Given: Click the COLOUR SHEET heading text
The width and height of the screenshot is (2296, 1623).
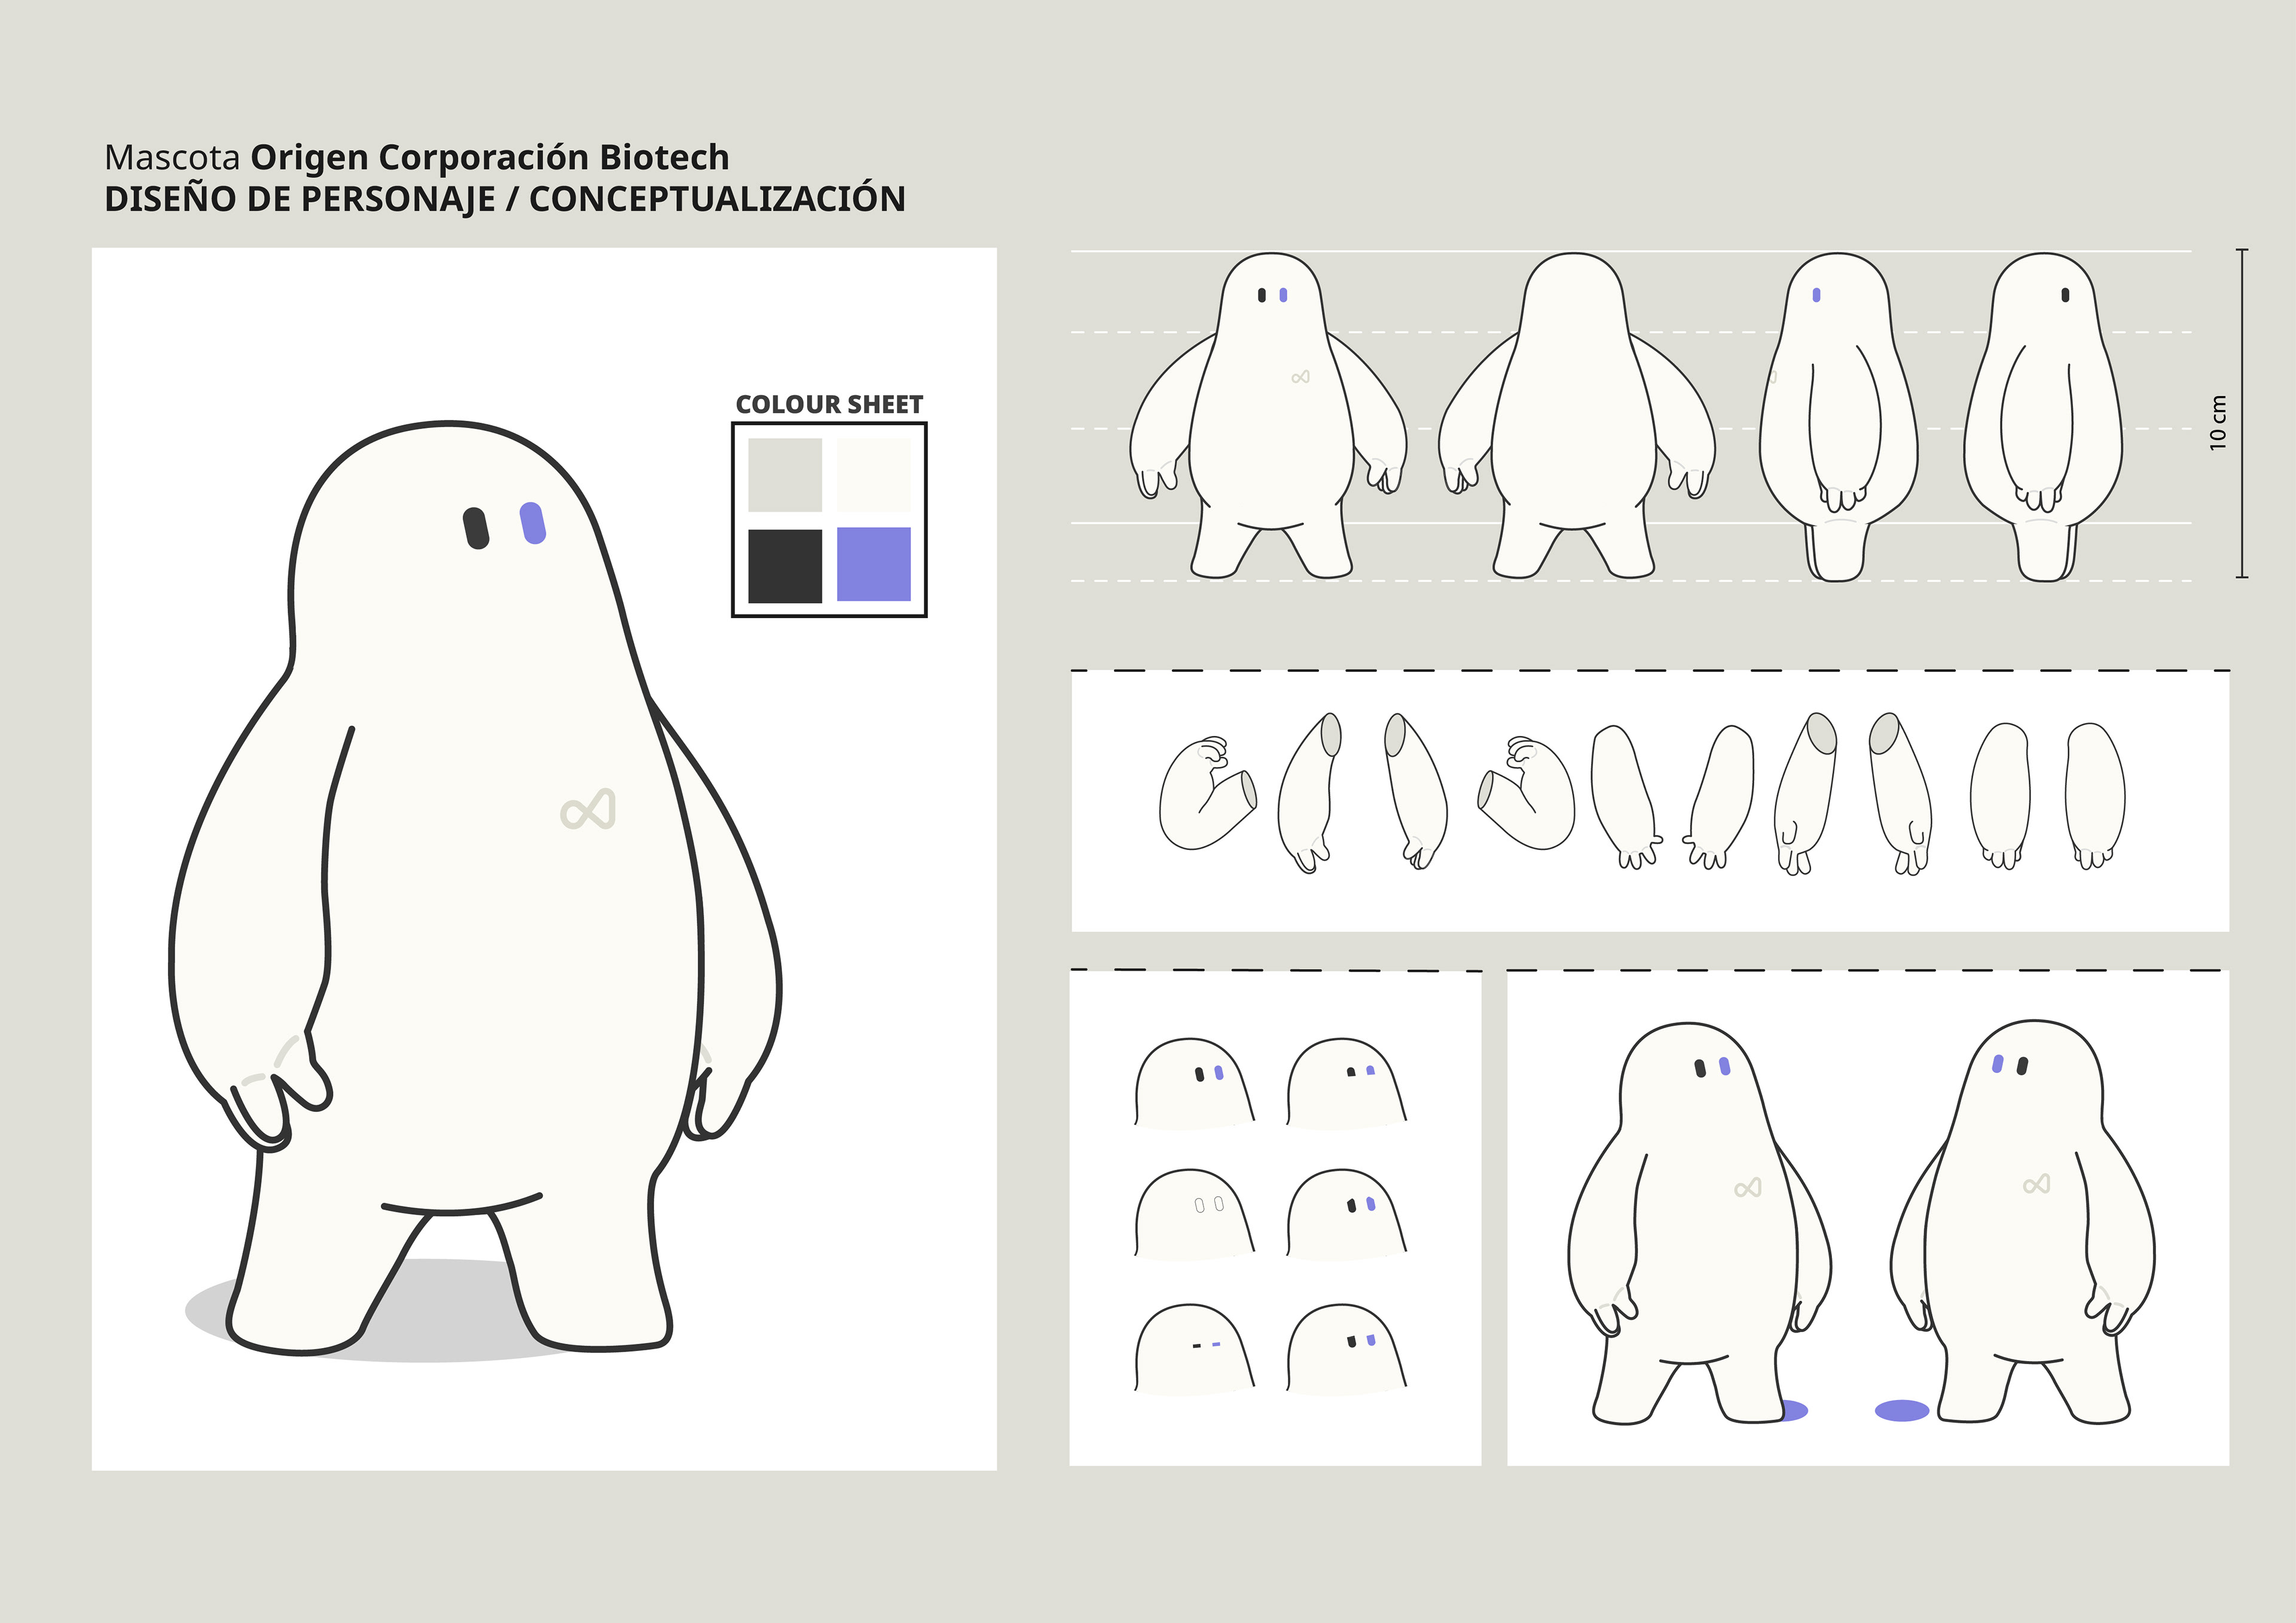Looking at the screenshot, I should [829, 405].
